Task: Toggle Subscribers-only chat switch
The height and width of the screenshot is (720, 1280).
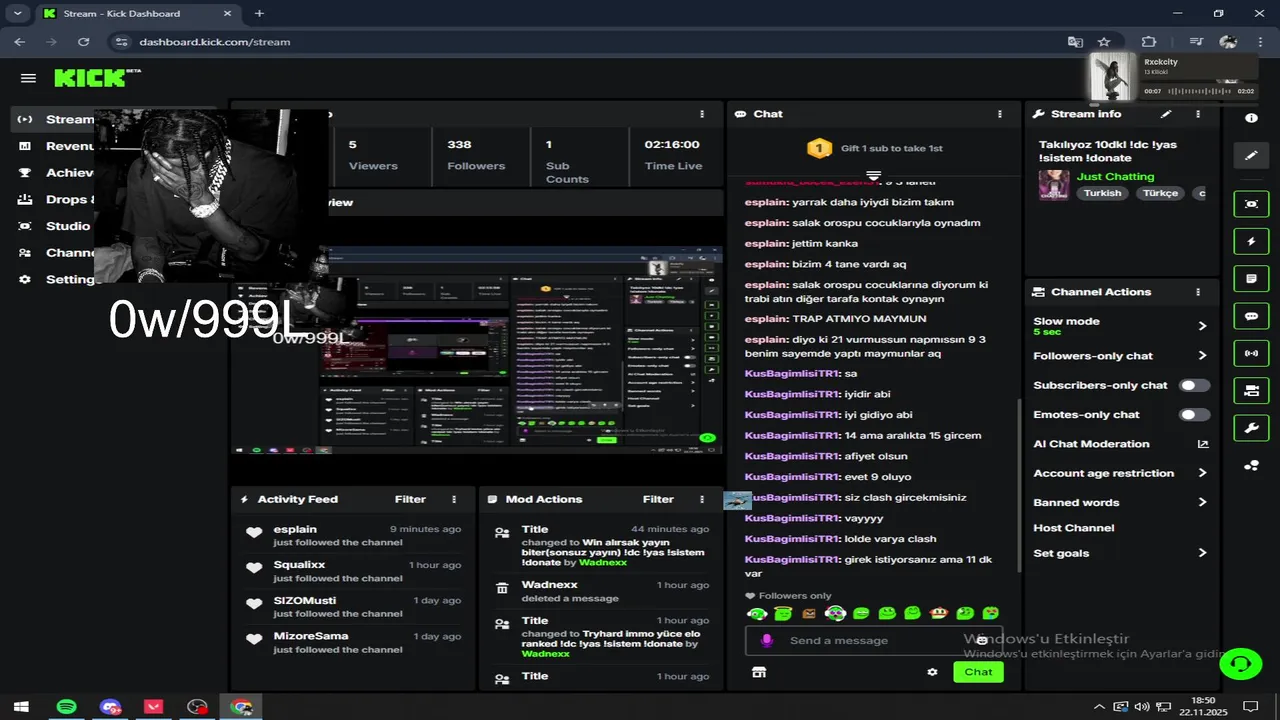Action: 1194,385
